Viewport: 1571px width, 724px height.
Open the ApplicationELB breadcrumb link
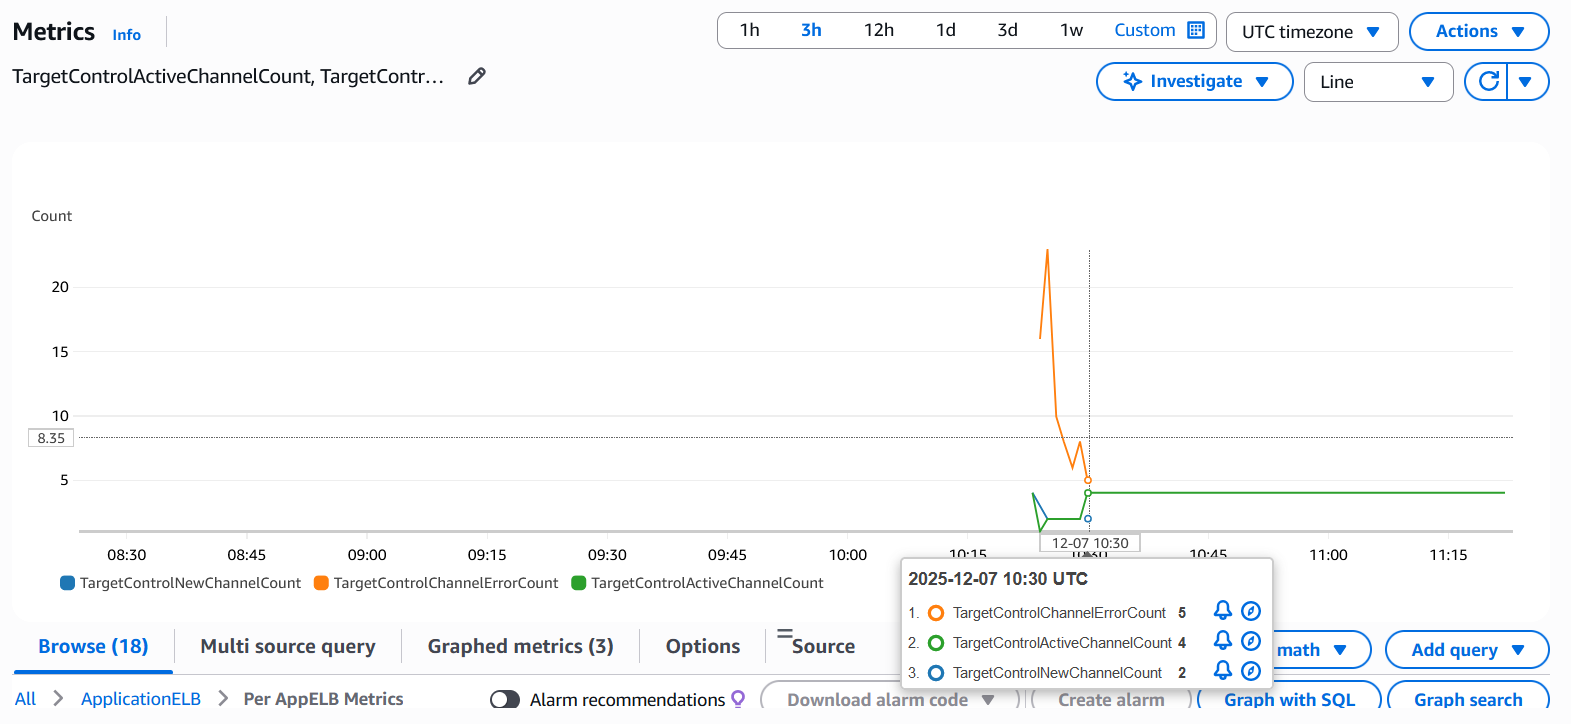coord(141,699)
